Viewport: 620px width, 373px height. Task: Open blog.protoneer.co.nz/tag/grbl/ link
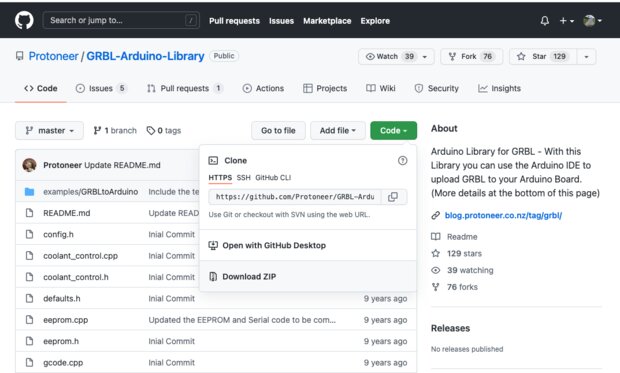(x=503, y=216)
